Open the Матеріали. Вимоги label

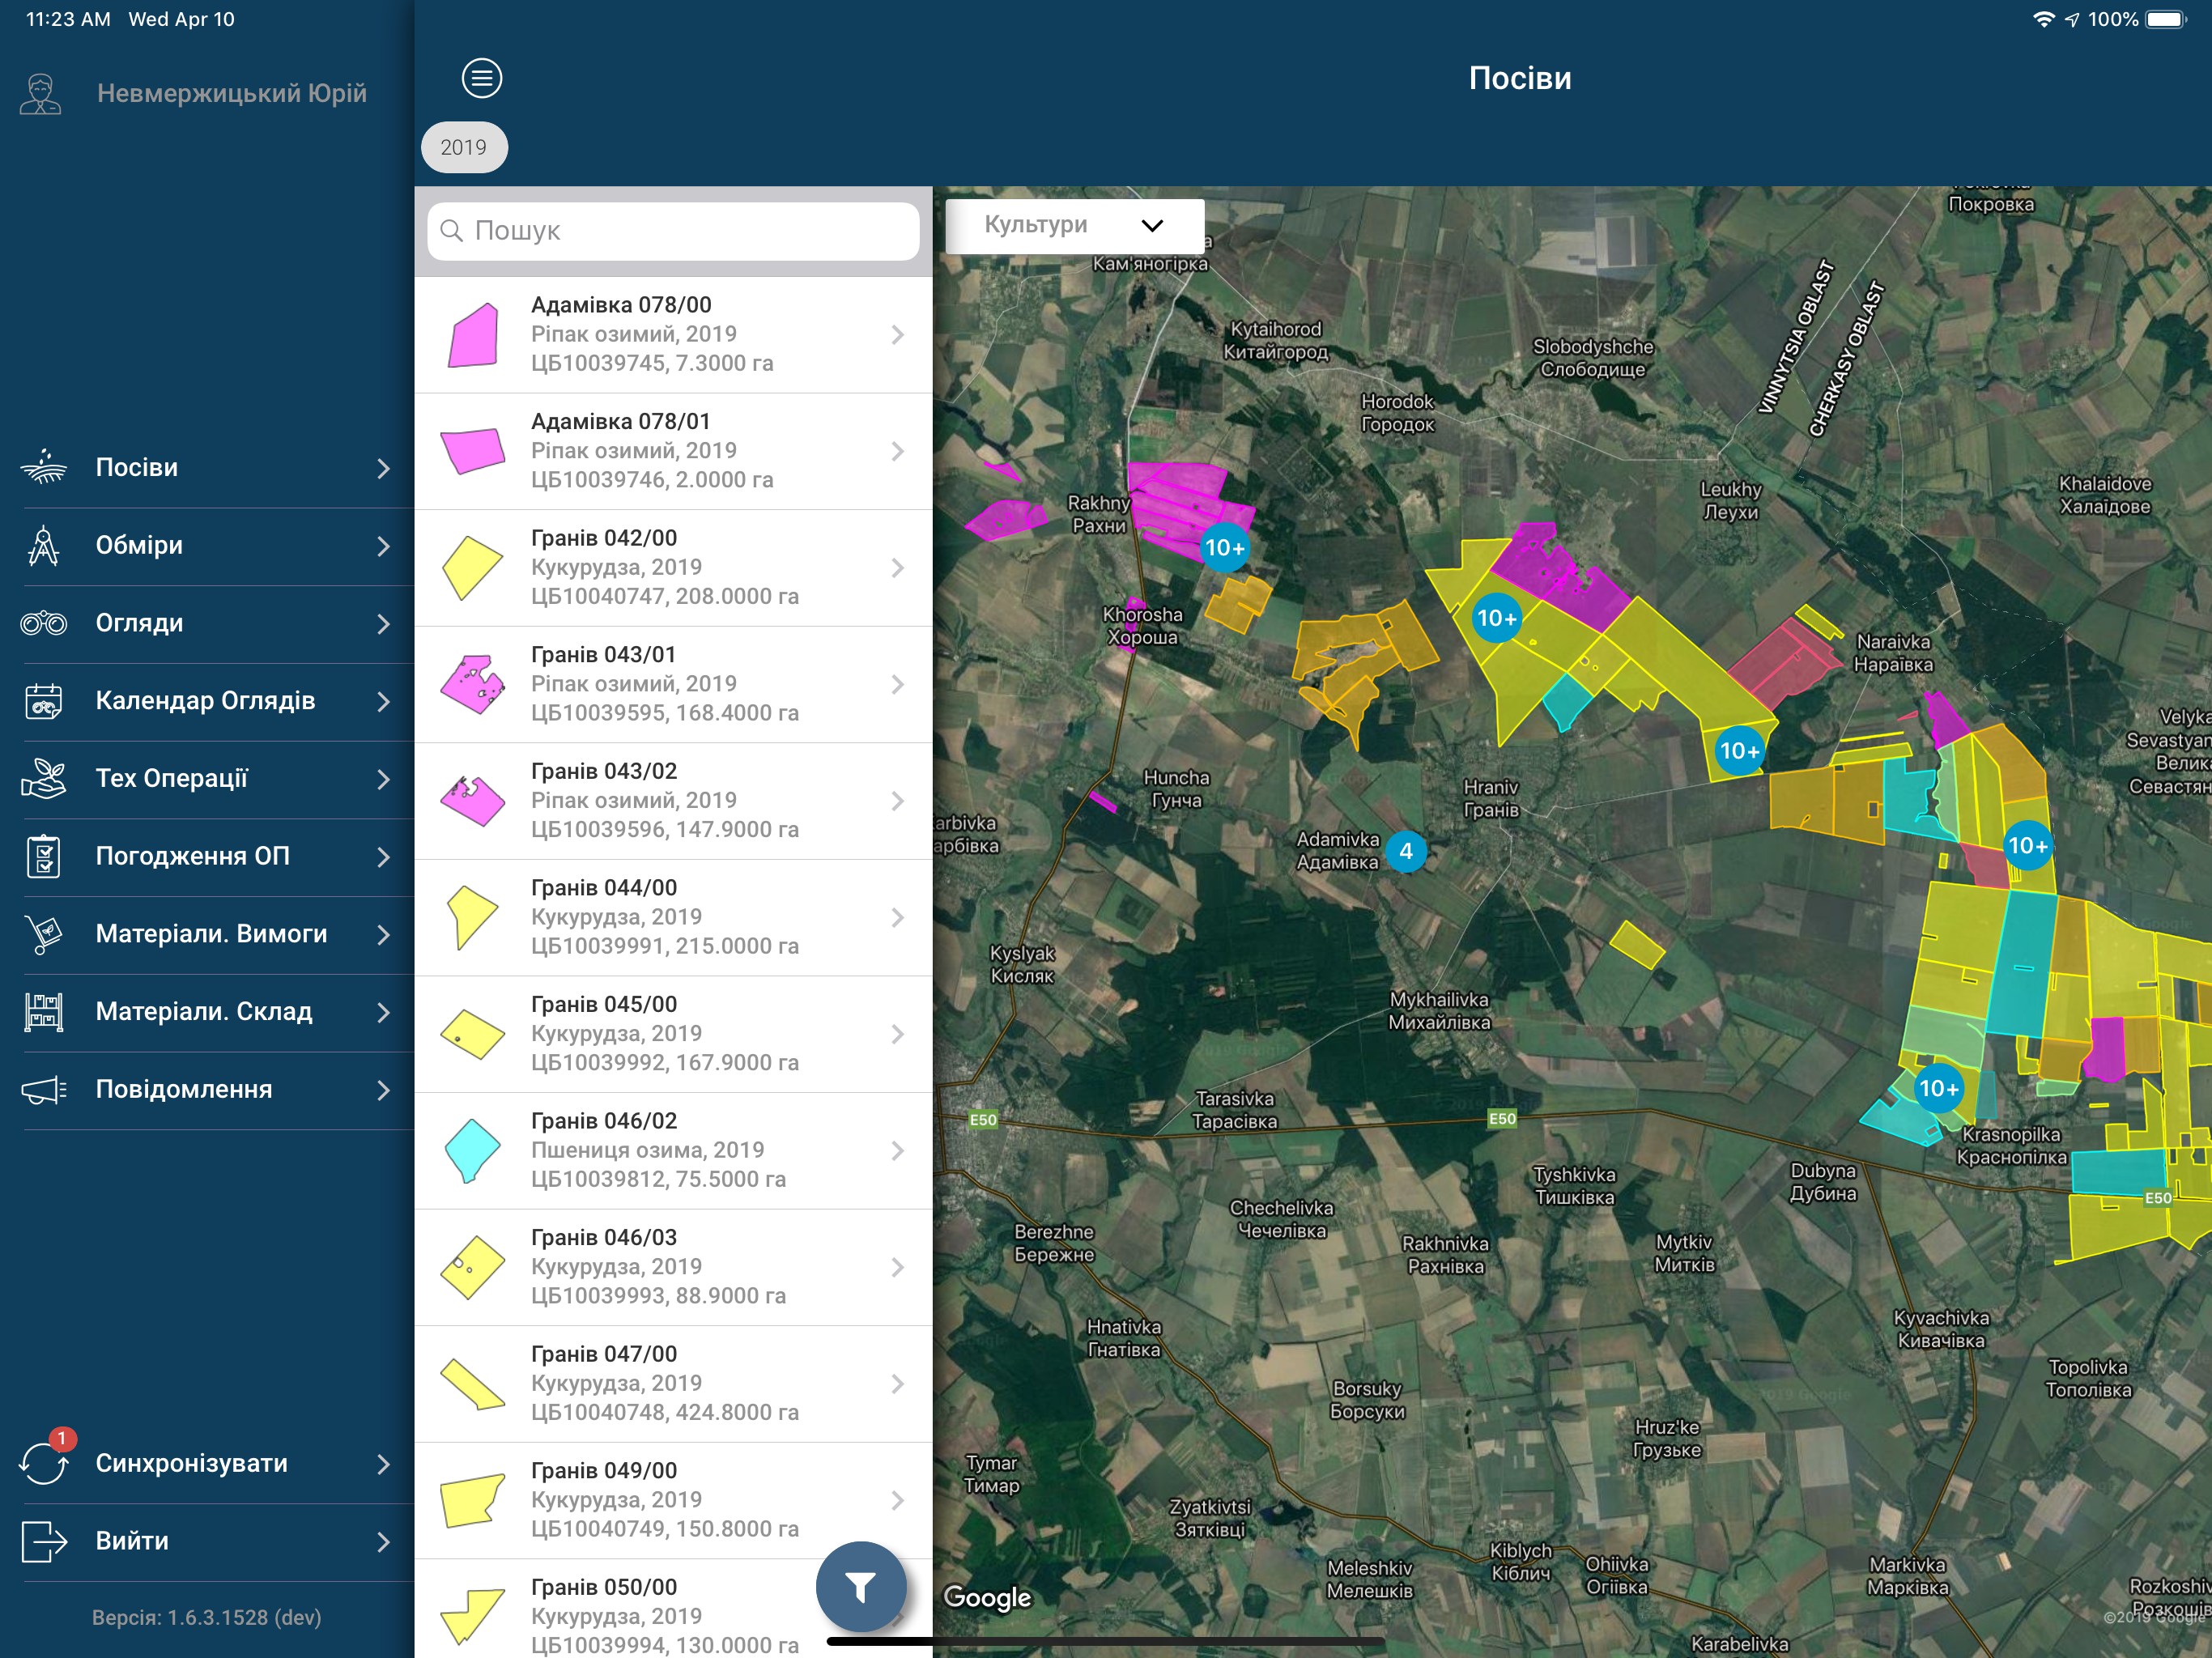point(211,934)
